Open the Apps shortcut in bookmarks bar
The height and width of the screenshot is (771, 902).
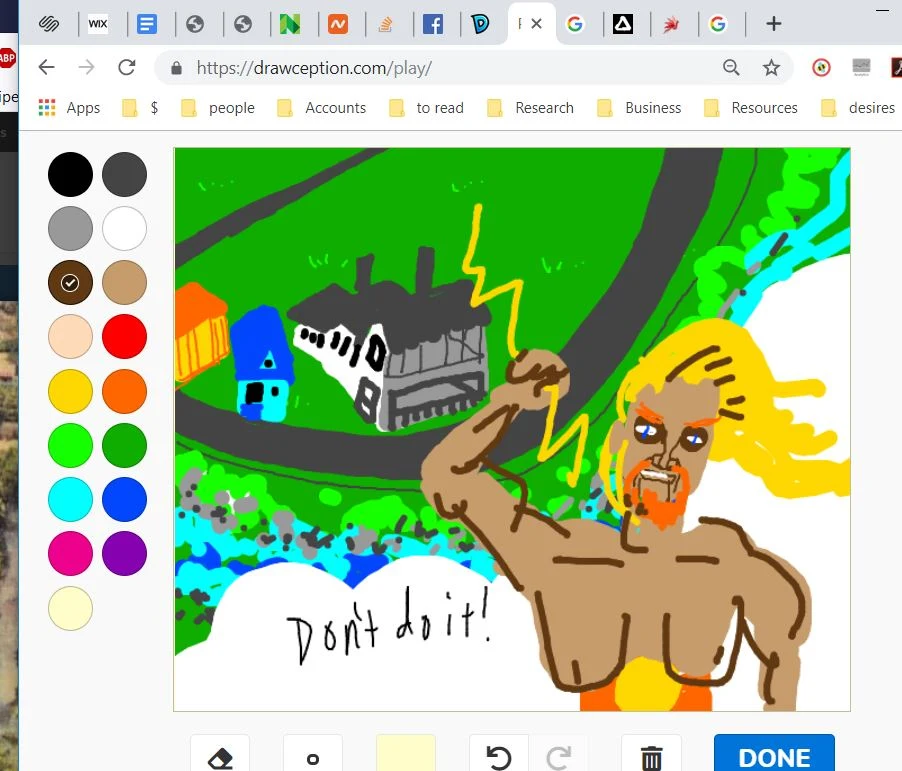coord(69,108)
